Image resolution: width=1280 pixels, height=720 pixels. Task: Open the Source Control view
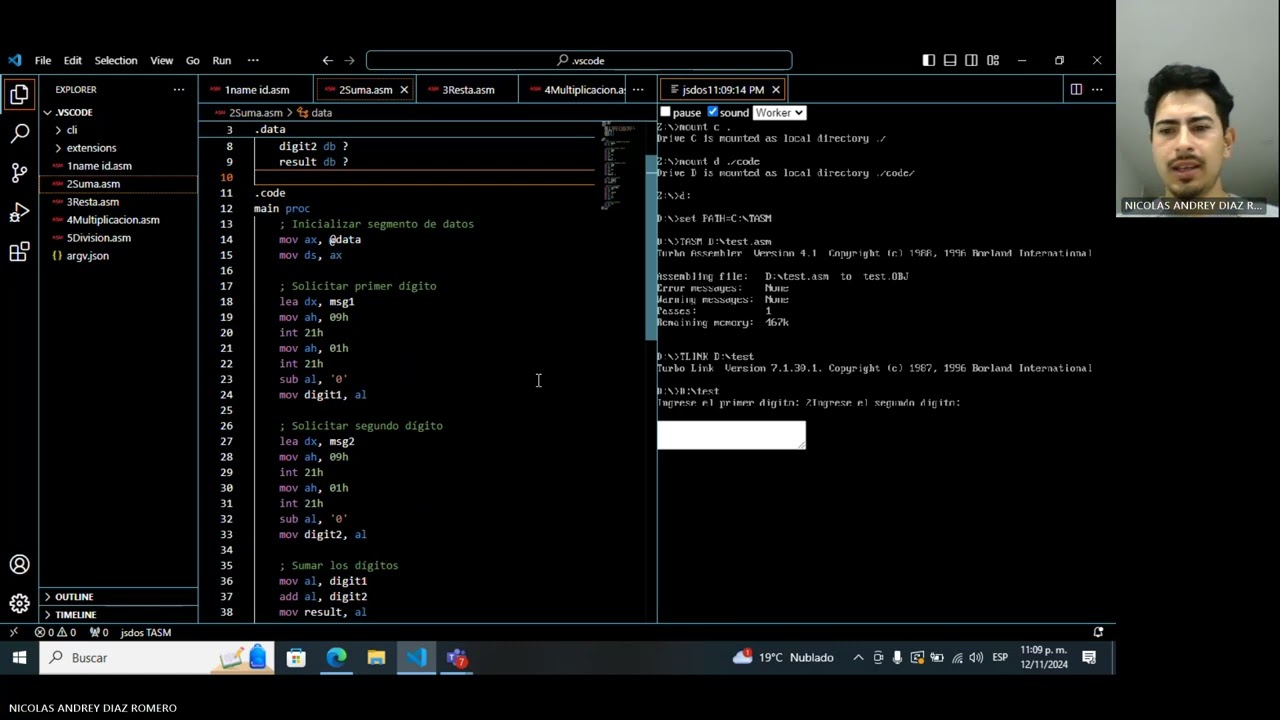point(19,173)
